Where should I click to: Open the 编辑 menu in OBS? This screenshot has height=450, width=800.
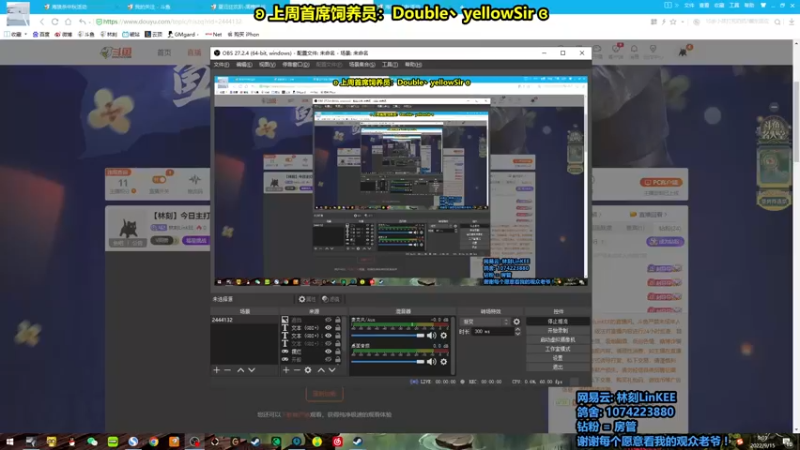click(x=244, y=65)
